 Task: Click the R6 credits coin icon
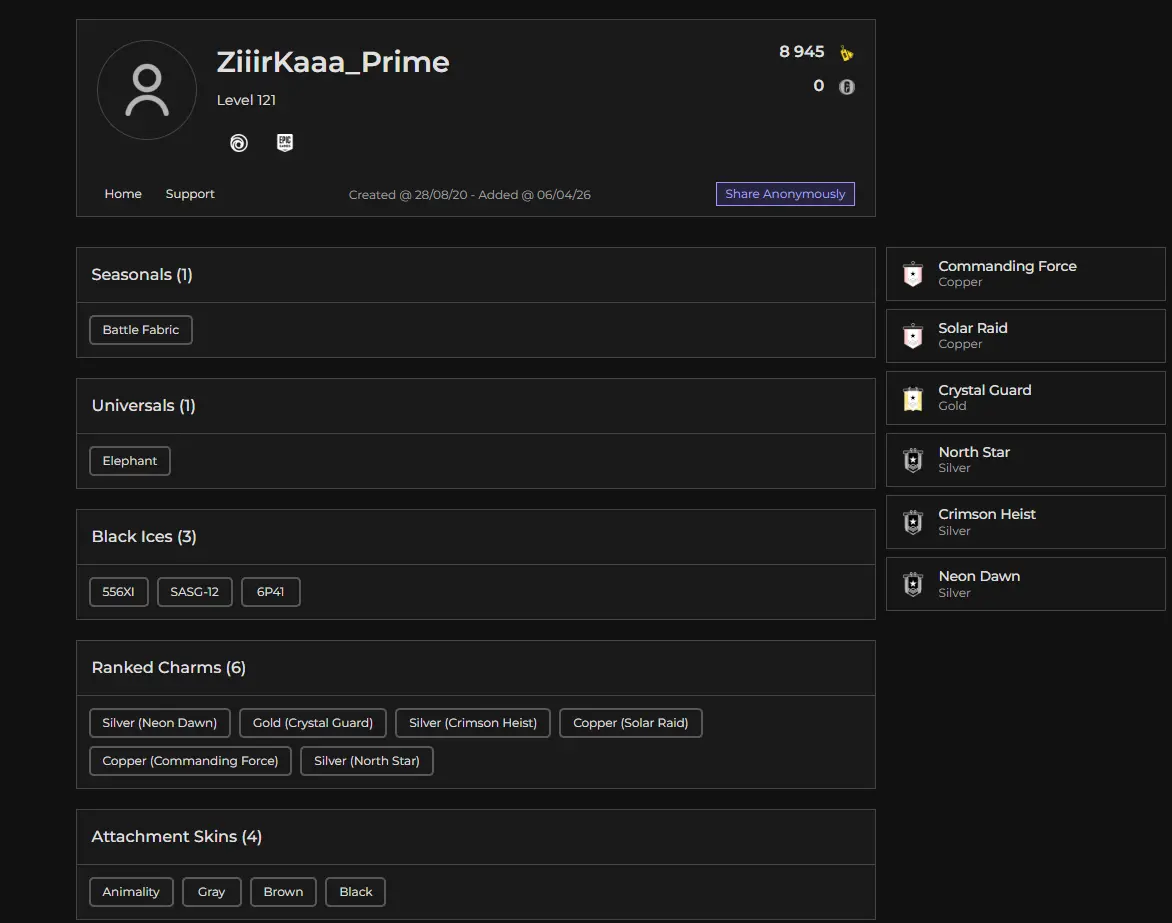pos(846,87)
